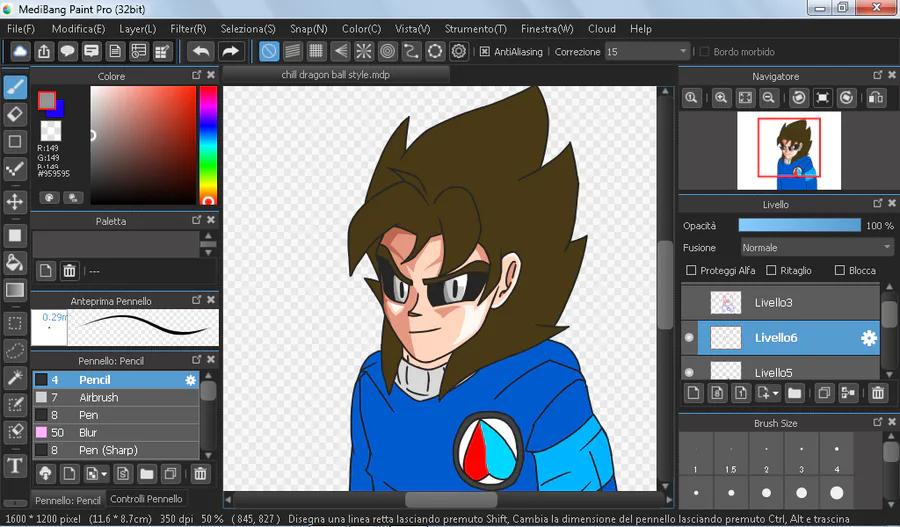This screenshot has height=527, width=900.
Task: Enable concentric circle snap
Action: (388, 52)
